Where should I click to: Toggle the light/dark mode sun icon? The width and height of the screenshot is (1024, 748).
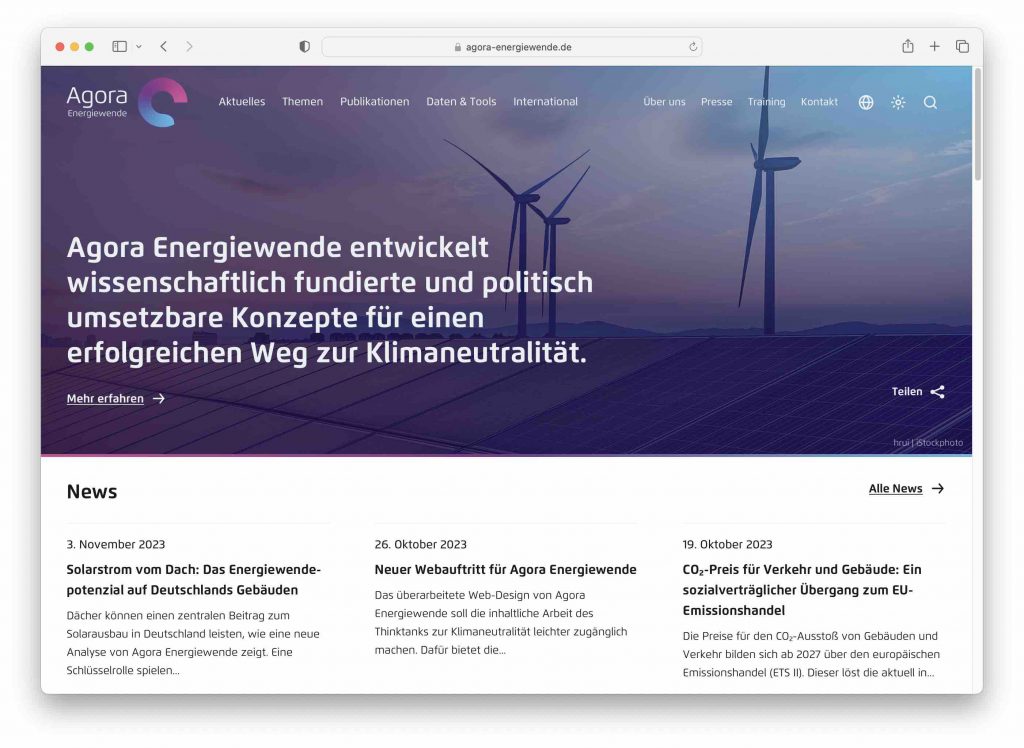click(899, 103)
